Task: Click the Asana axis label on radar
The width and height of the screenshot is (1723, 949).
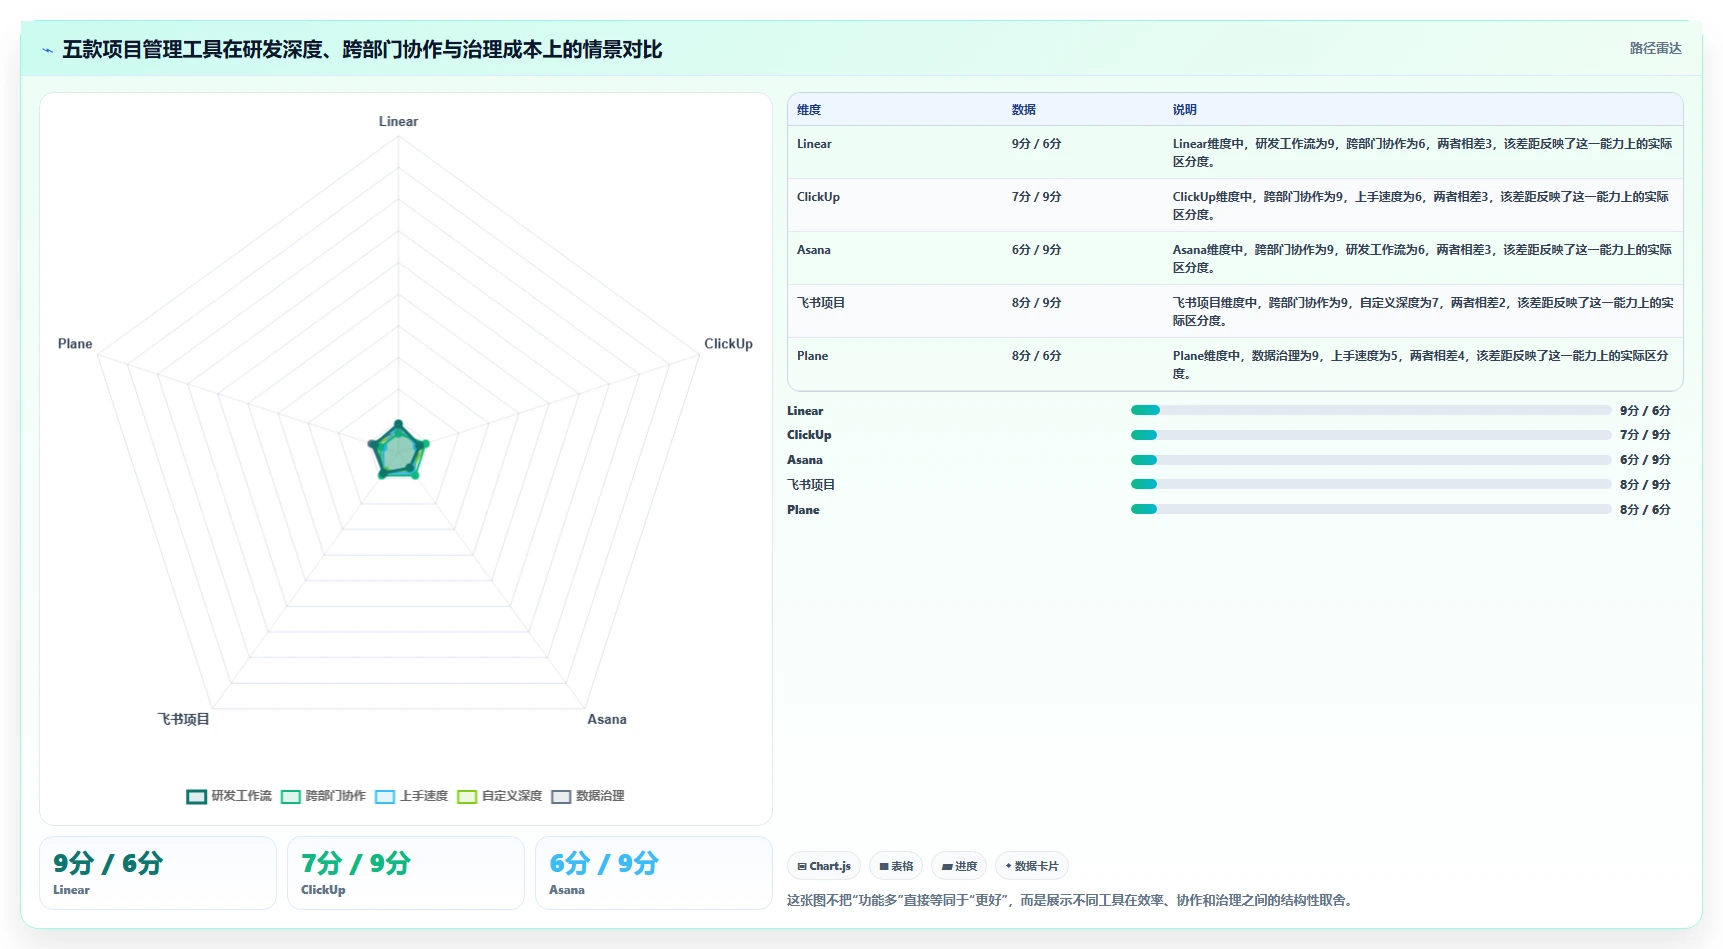Action: [607, 719]
